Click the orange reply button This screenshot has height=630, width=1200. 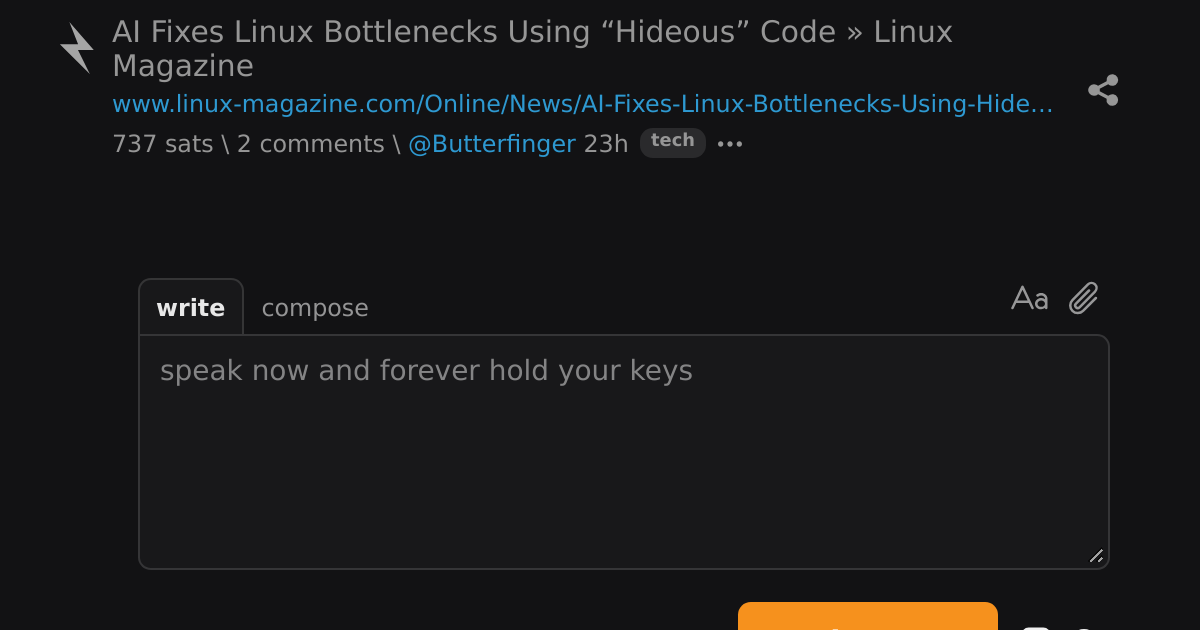(868, 616)
